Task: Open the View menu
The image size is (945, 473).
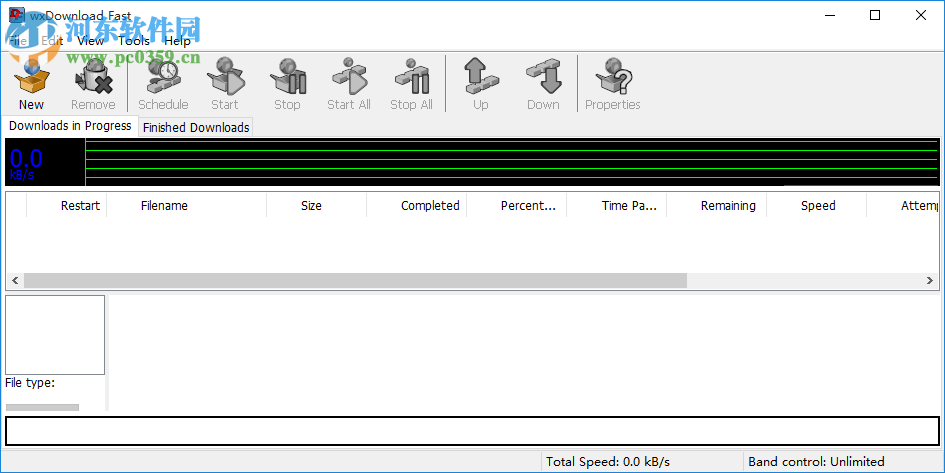Action: [x=90, y=40]
